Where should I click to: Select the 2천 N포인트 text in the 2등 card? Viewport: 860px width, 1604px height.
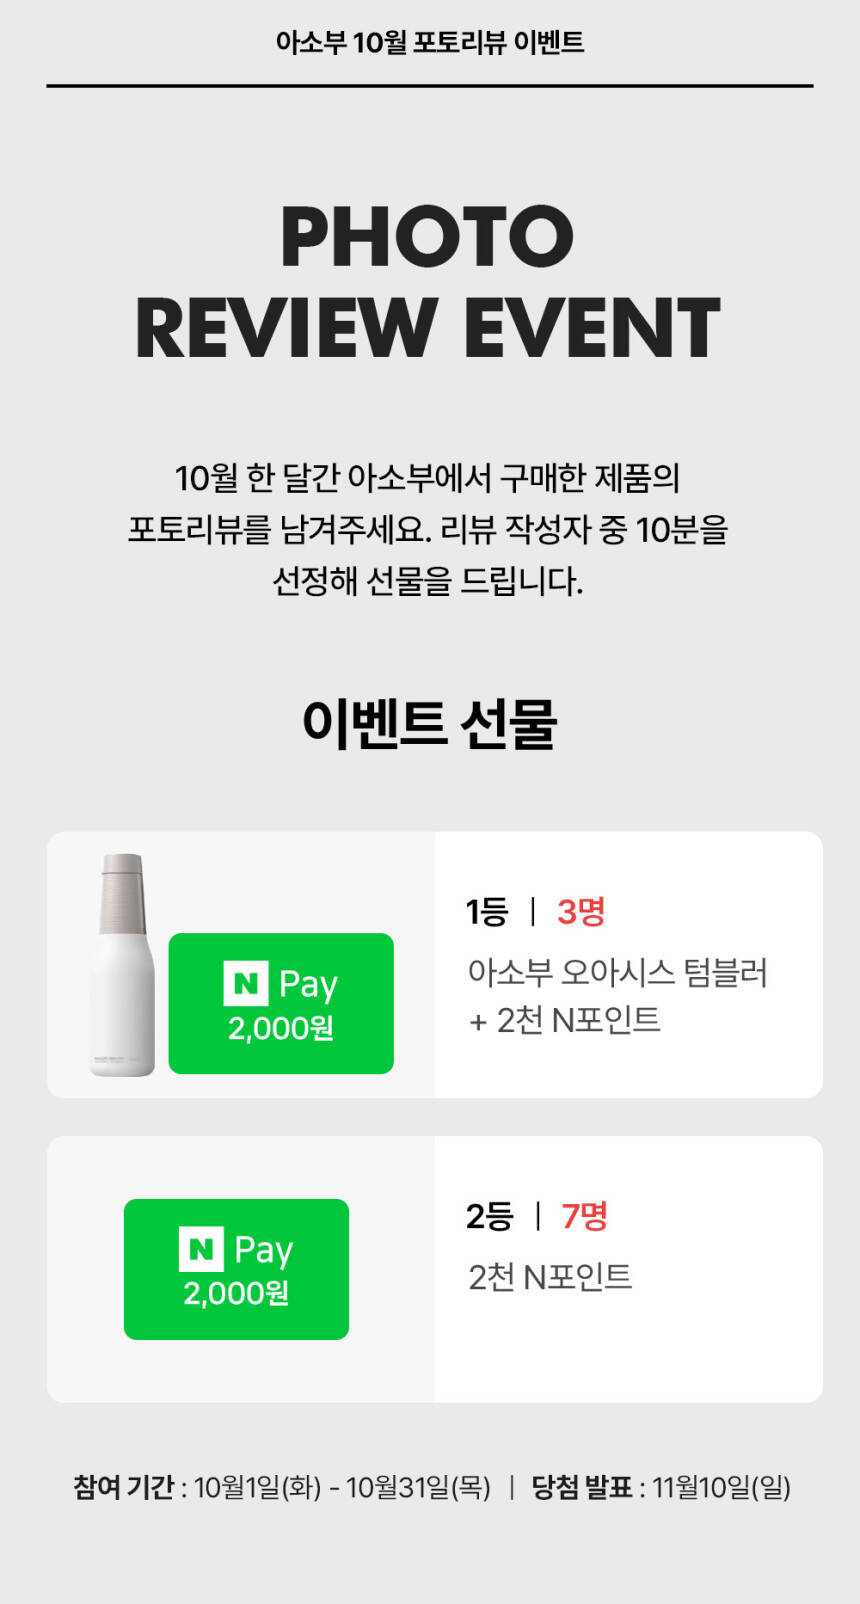tap(550, 1277)
